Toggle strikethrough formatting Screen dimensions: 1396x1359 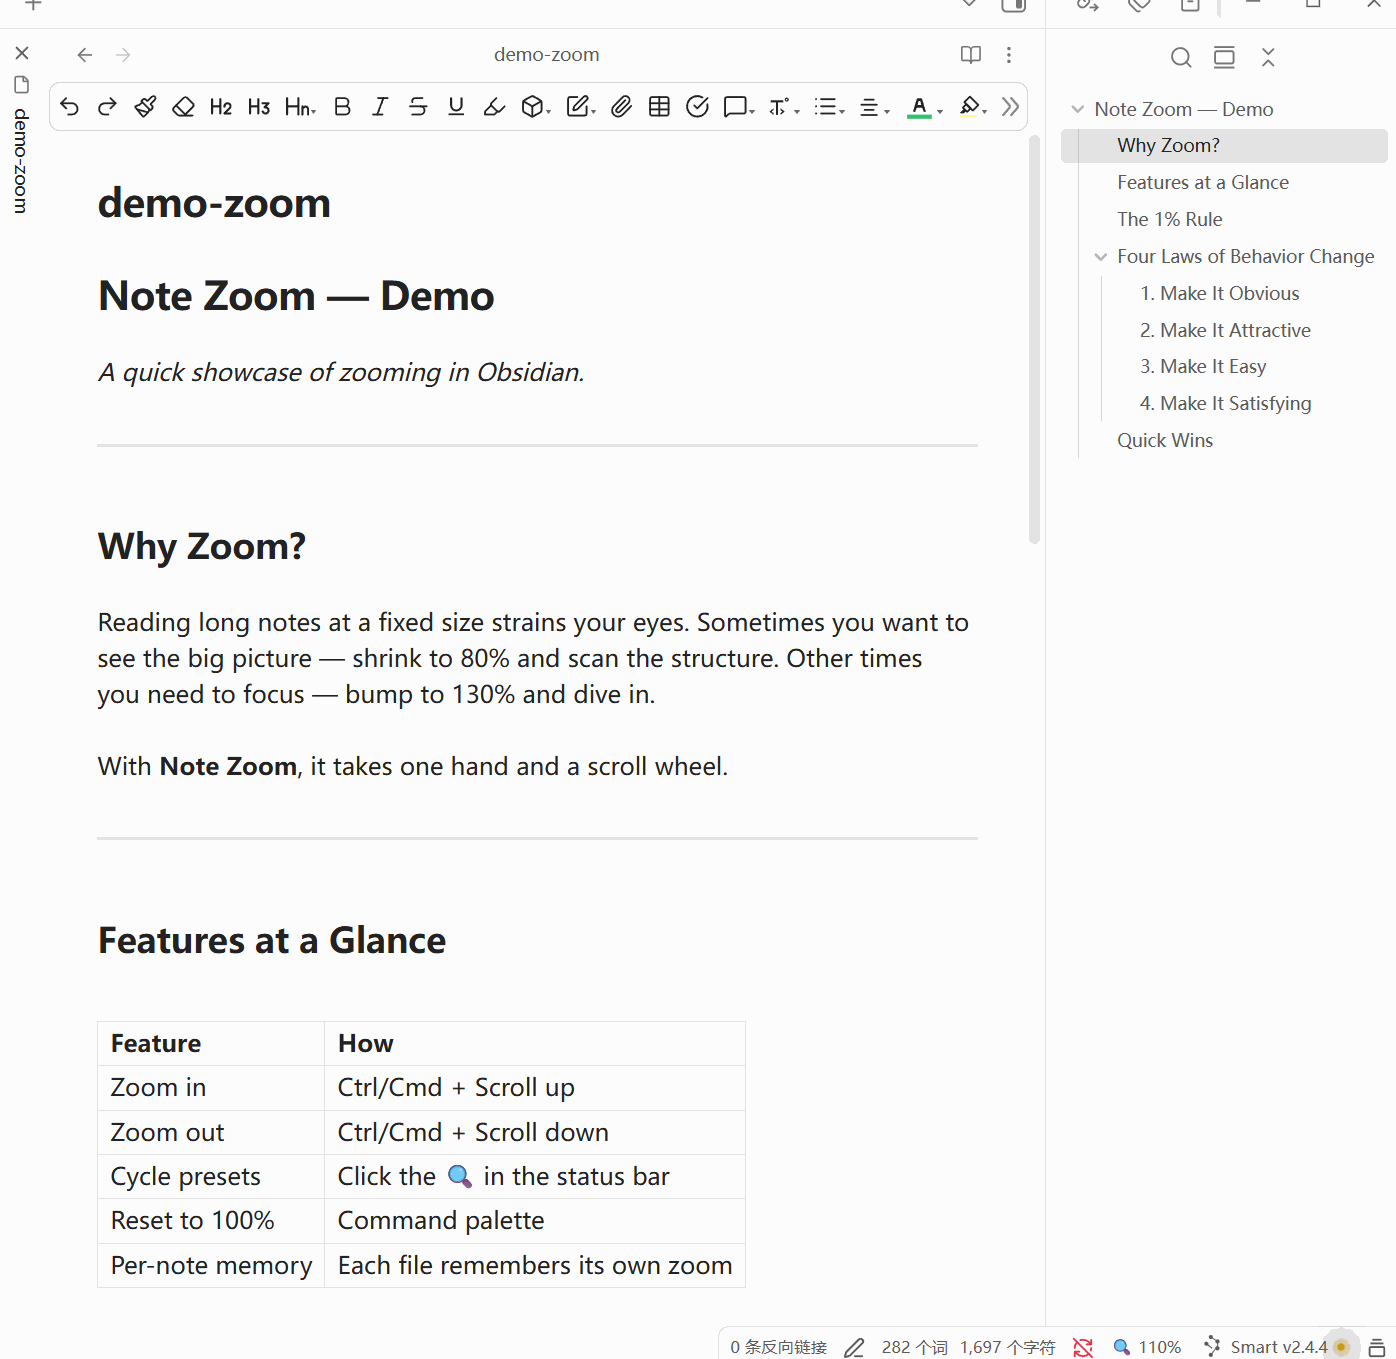pos(418,107)
